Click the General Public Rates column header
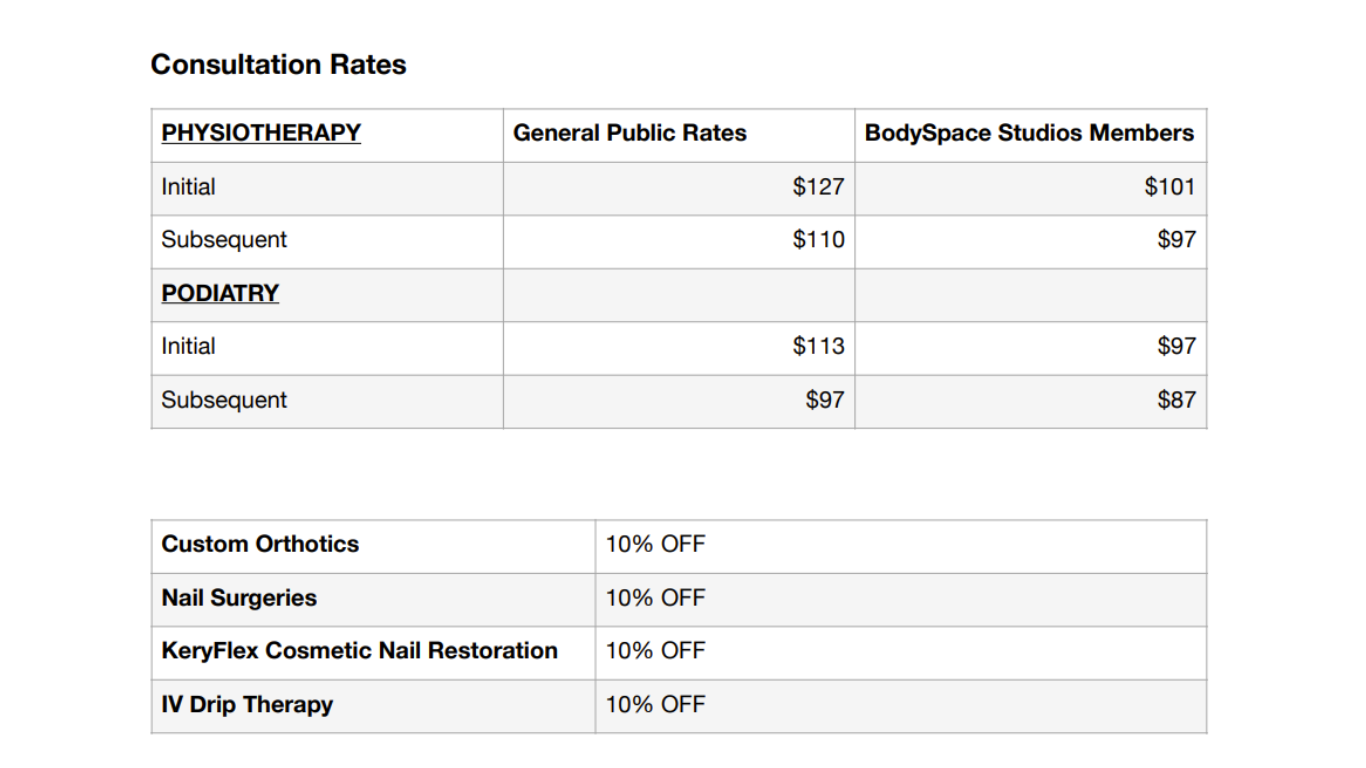 click(629, 133)
